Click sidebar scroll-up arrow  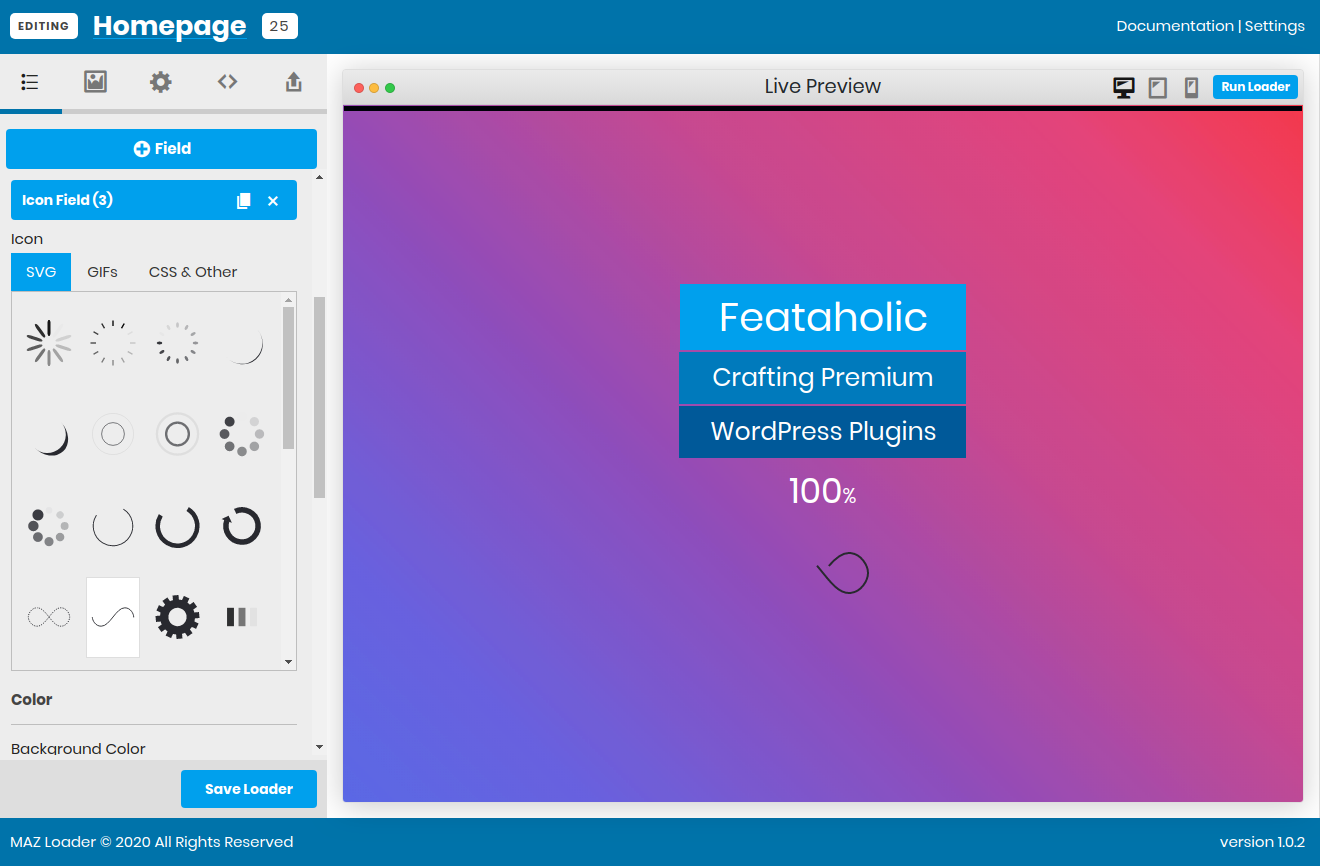(x=320, y=177)
